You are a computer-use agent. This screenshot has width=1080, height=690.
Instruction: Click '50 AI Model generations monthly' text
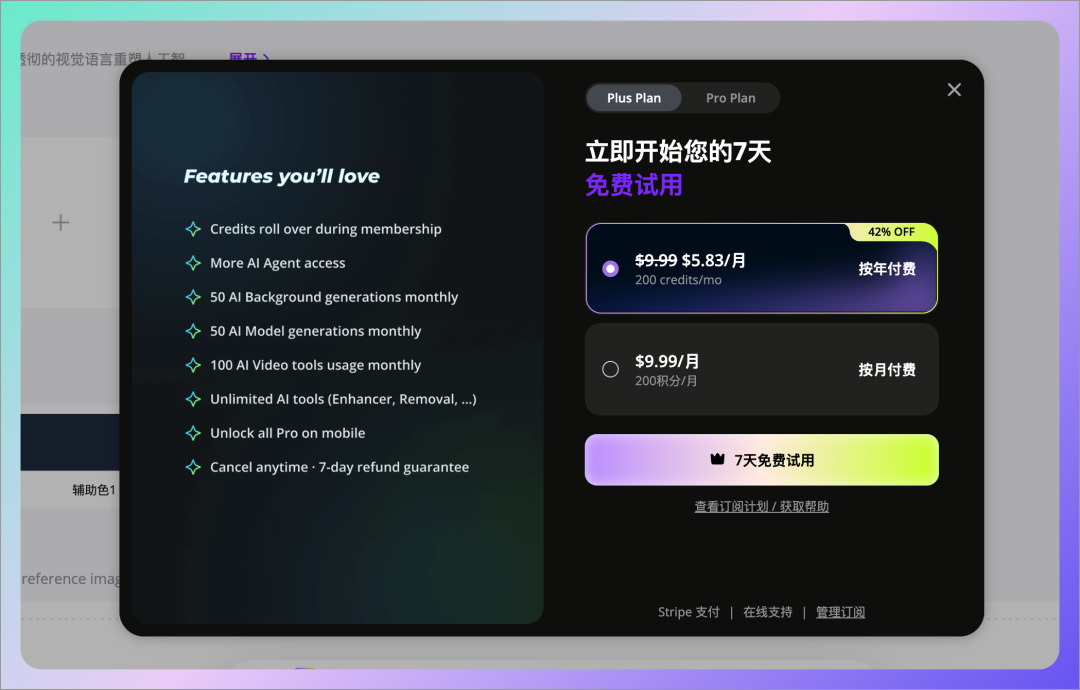315,331
